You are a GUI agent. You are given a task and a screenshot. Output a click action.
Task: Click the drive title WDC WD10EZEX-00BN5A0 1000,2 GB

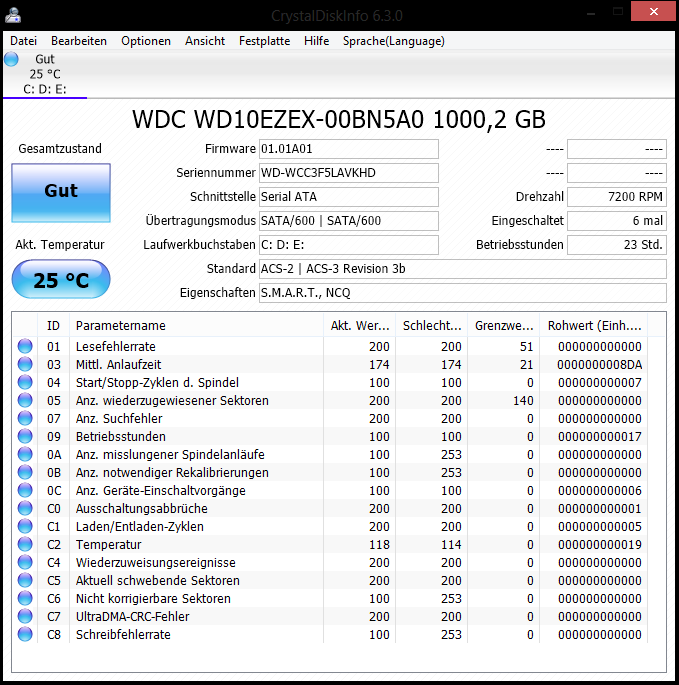339,119
